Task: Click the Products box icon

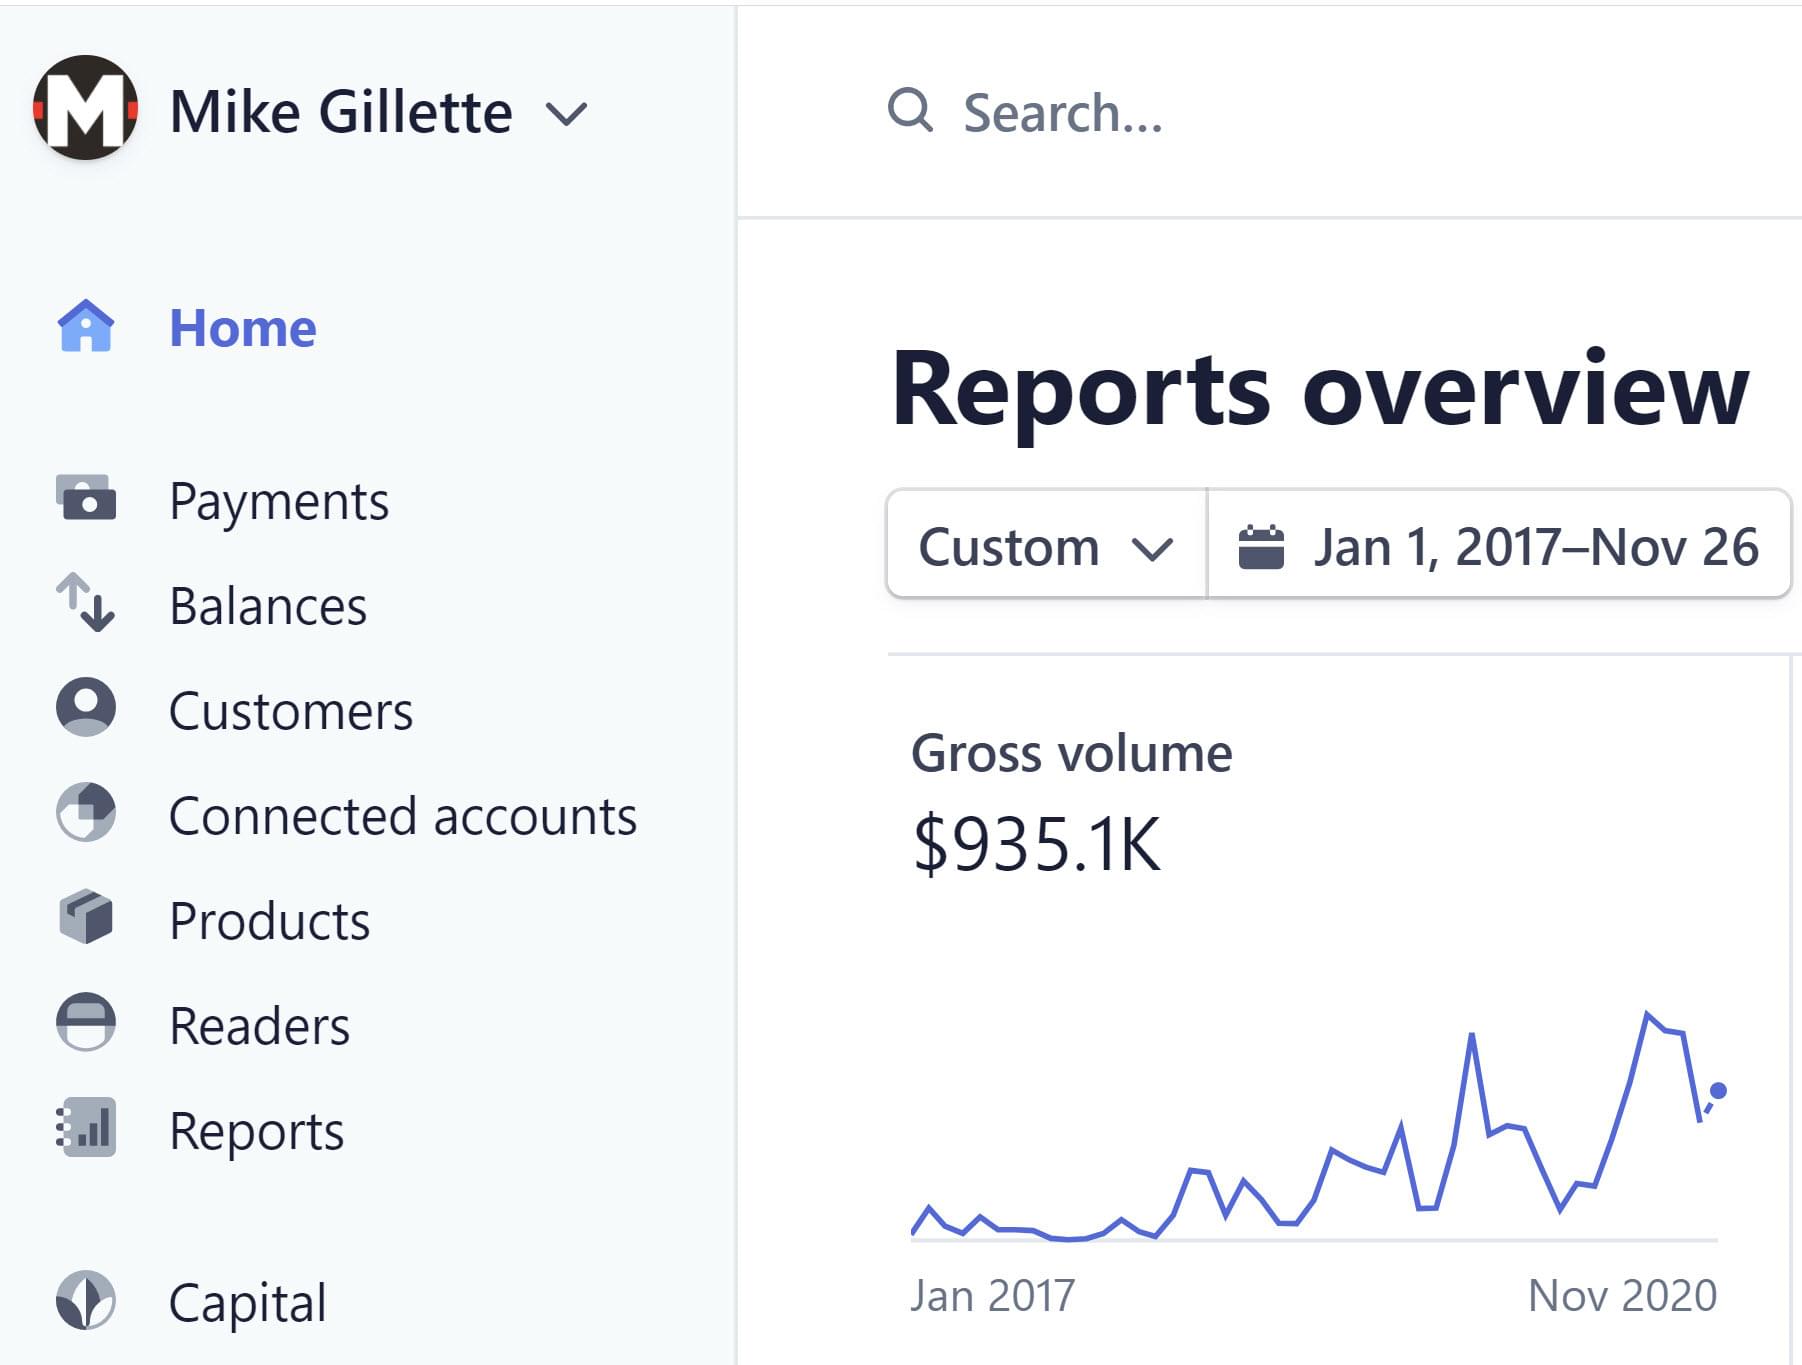Action: pyautogui.click(x=86, y=917)
